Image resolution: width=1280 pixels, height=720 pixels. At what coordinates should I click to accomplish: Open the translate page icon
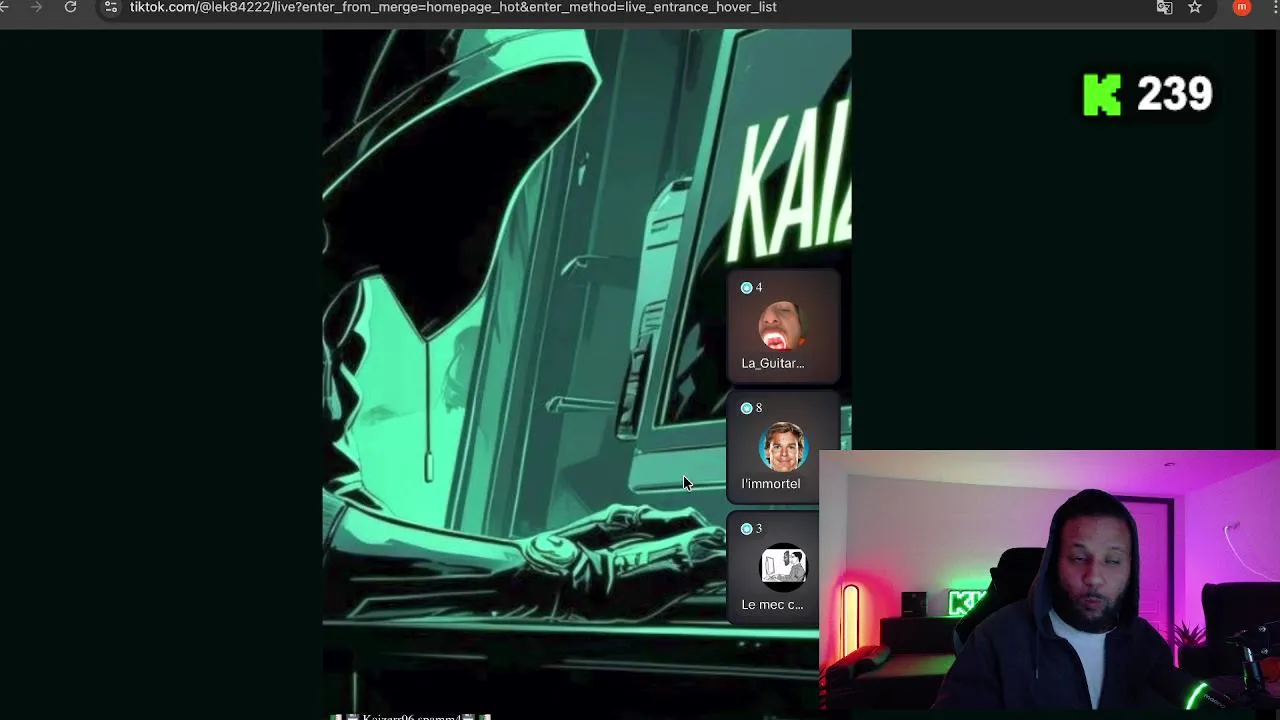1164,7
